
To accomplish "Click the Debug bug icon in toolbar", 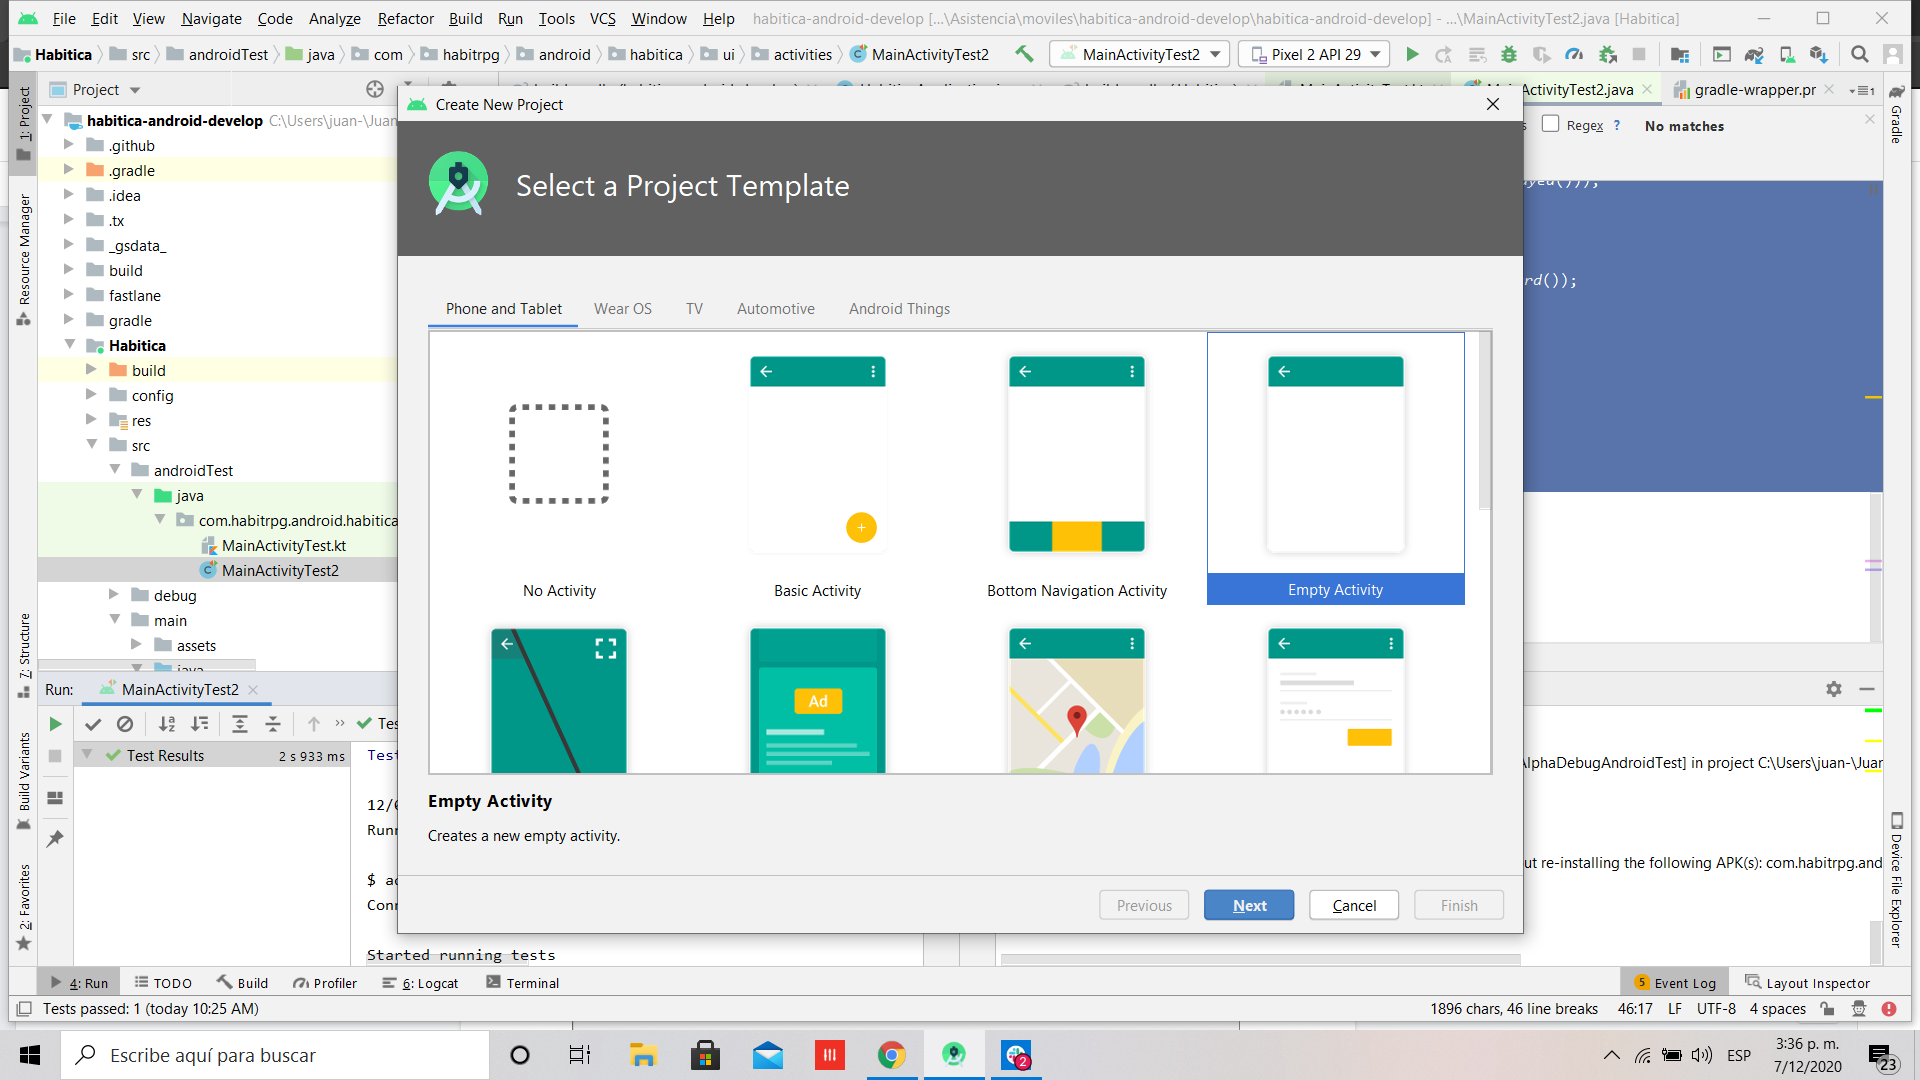I will click(1509, 54).
